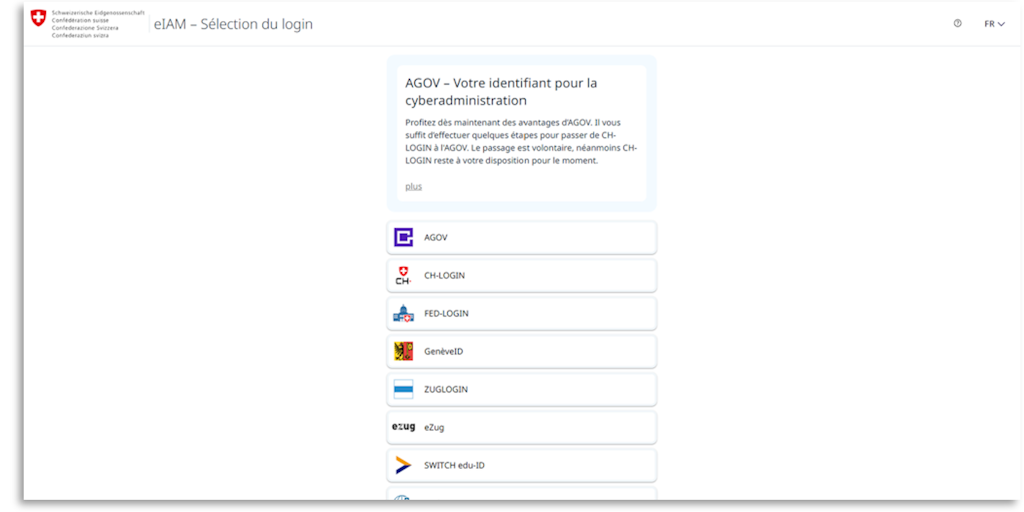Click the Swiss Confederation coat of arms logo
The width and height of the screenshot is (1024, 512).
click(x=39, y=18)
